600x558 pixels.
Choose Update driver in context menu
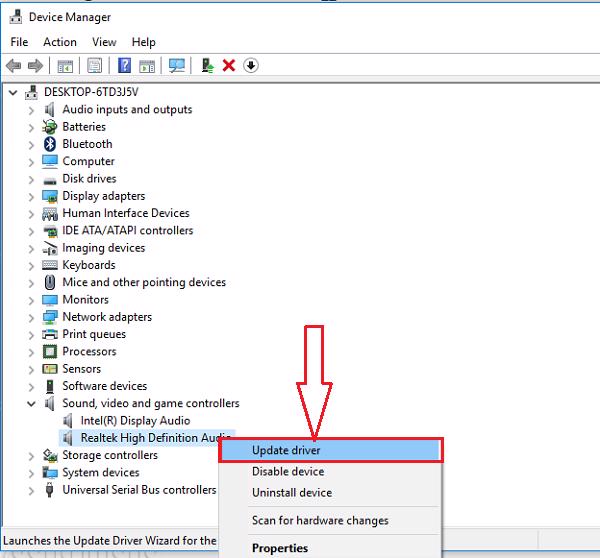[331, 450]
